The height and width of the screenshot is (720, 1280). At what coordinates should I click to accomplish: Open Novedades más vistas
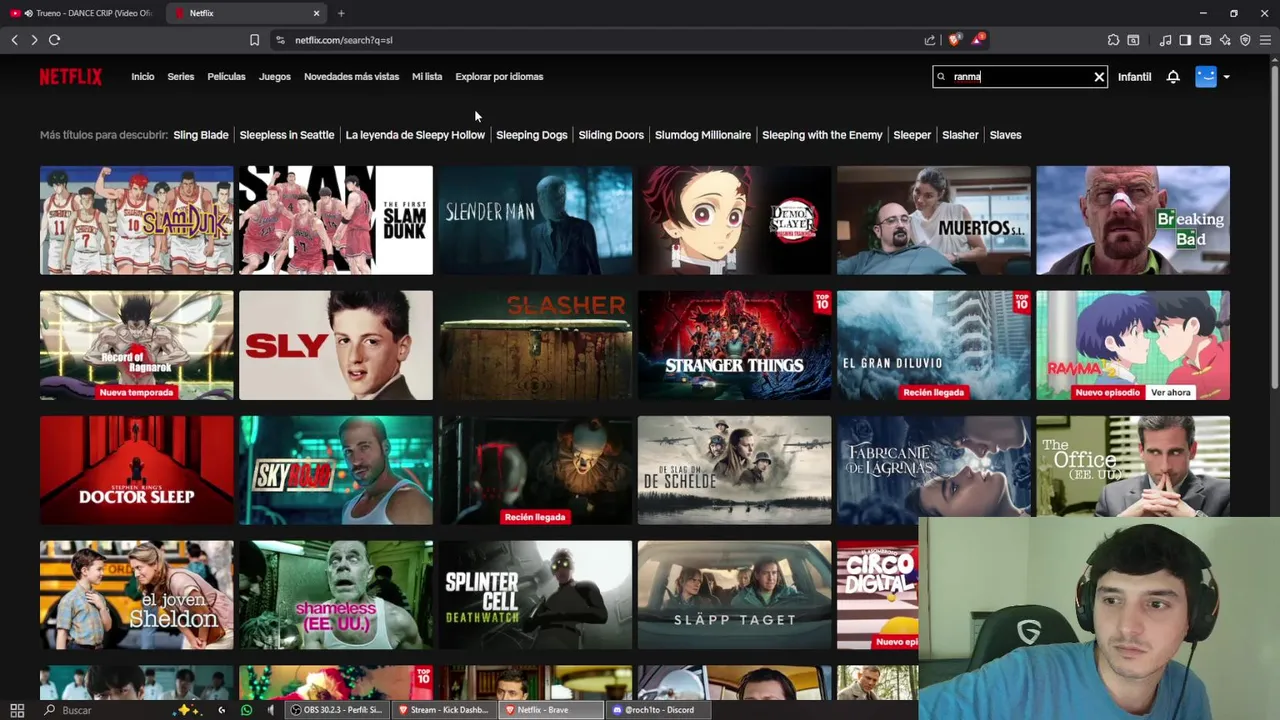351,77
